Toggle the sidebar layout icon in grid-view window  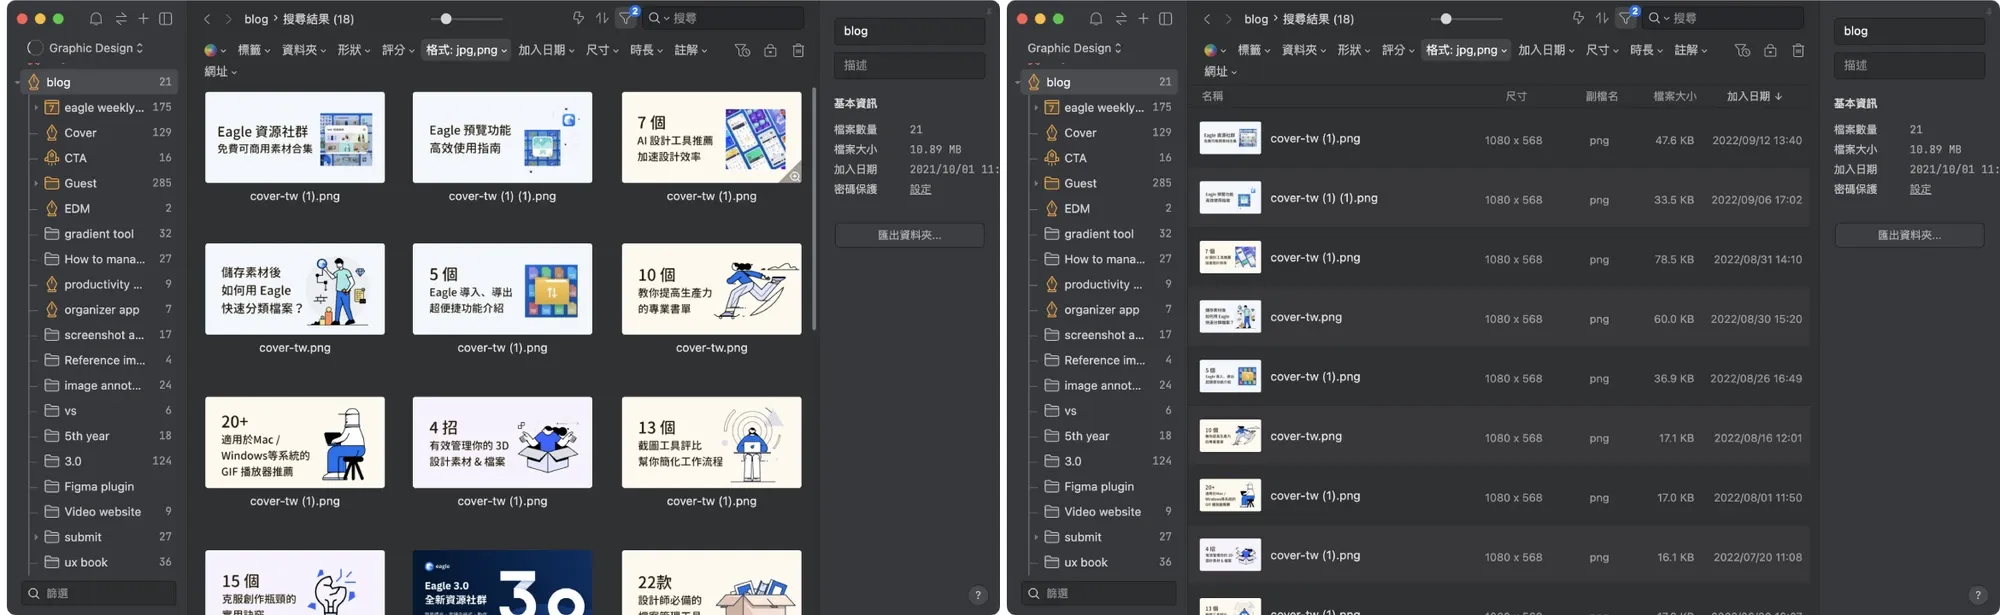click(x=166, y=19)
